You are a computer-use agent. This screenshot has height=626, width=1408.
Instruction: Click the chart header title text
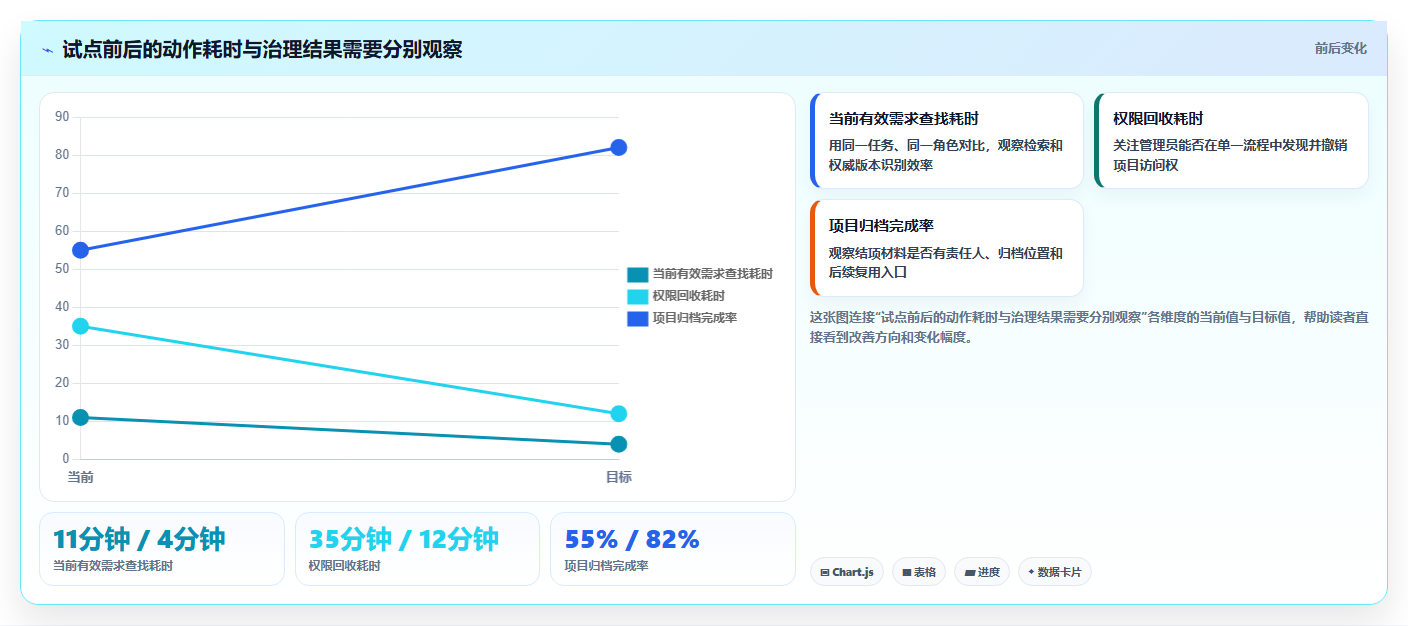(262, 50)
